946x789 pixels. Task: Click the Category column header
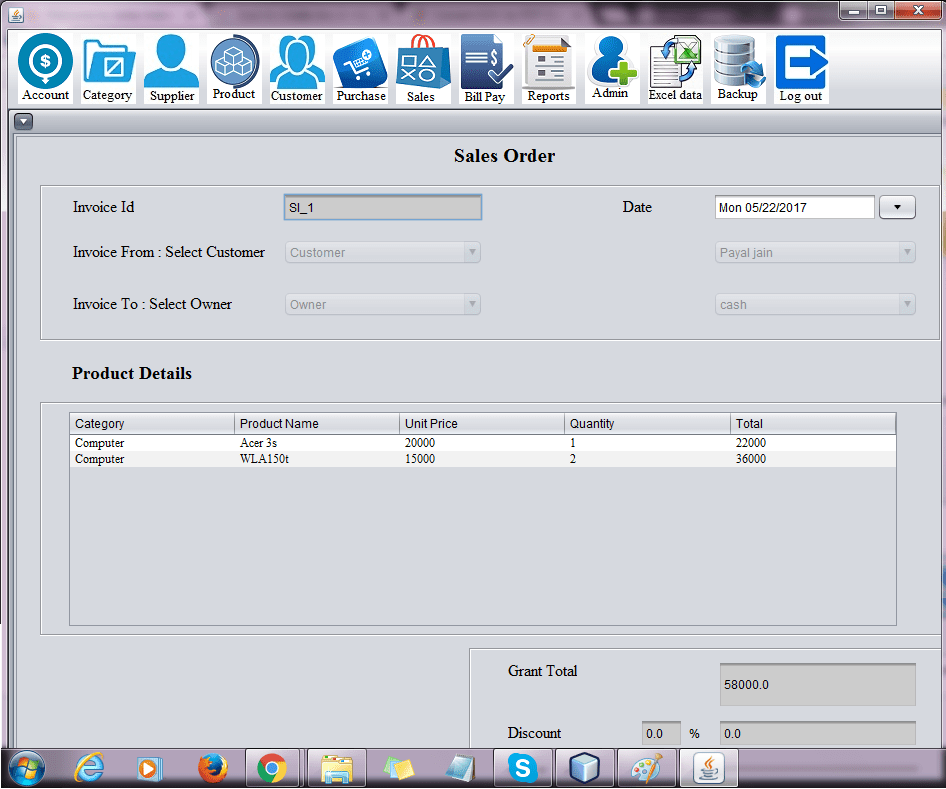pos(152,423)
